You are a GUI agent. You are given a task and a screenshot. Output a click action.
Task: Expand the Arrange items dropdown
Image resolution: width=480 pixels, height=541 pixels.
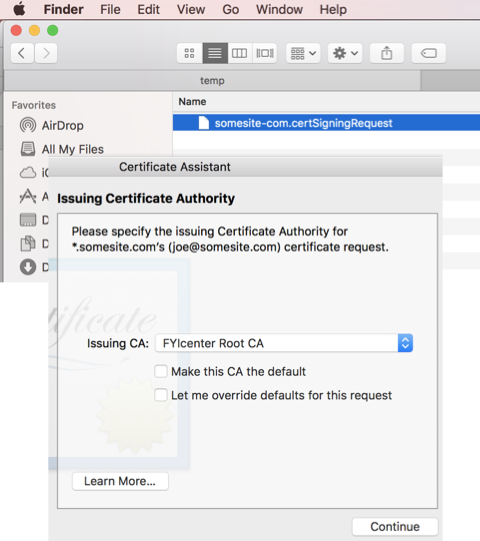click(303, 53)
